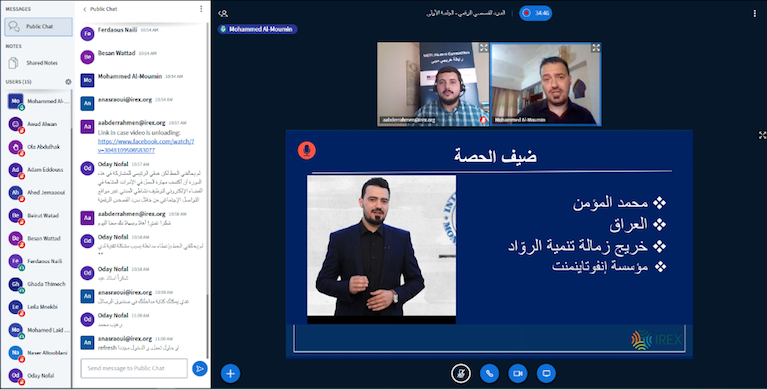This screenshot has height=390, width=767.
Task: Select user Mohamed Laid
Action: tap(39, 330)
